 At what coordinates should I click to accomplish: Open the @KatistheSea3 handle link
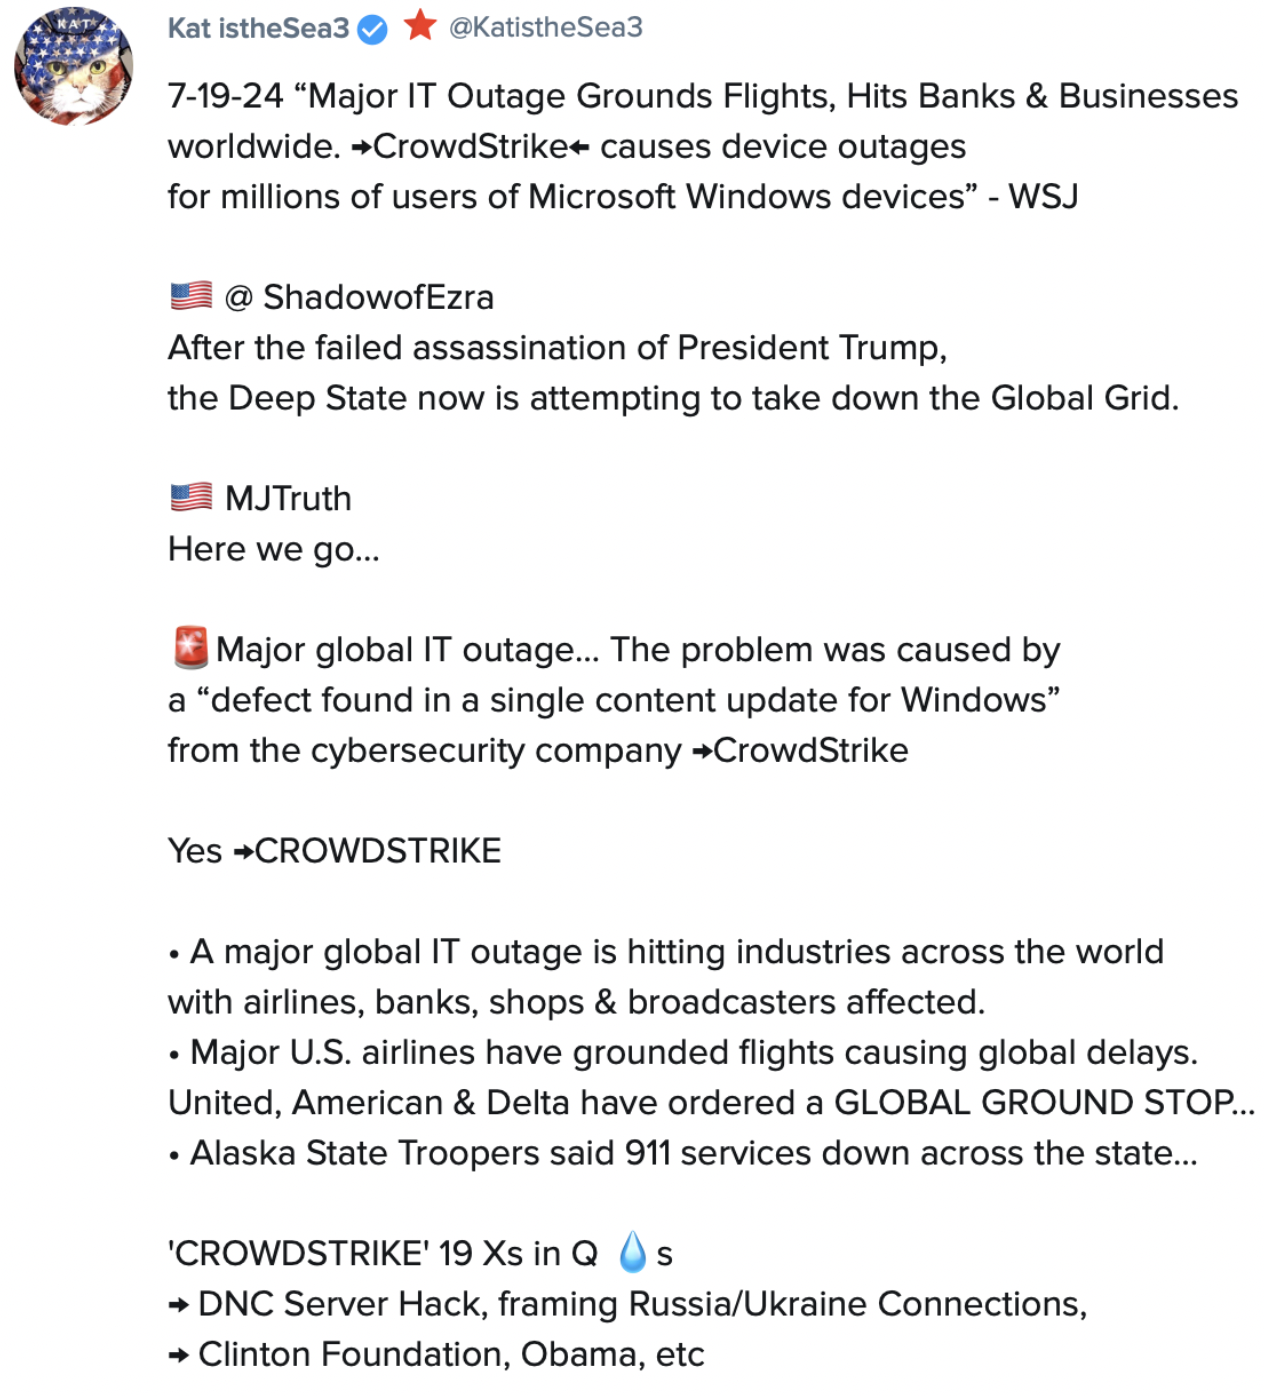point(545,27)
